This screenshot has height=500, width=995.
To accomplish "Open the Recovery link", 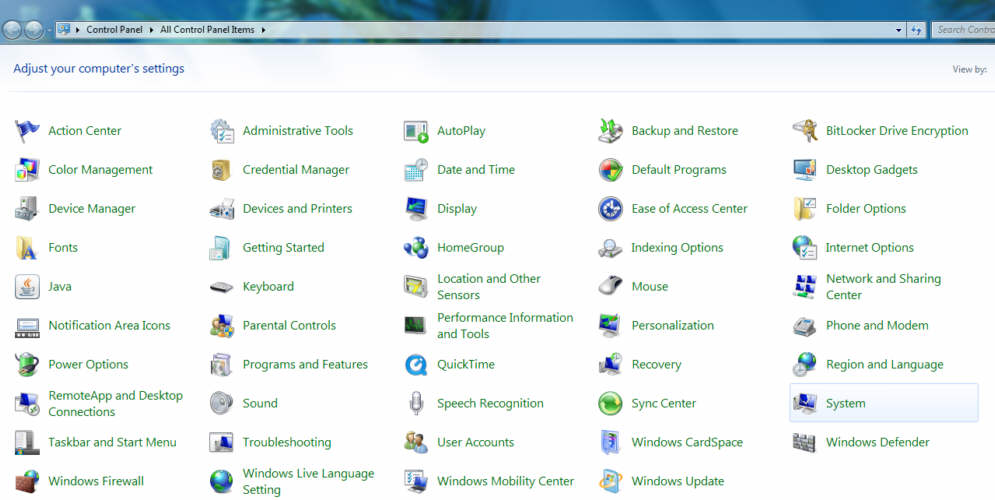I will coord(656,365).
